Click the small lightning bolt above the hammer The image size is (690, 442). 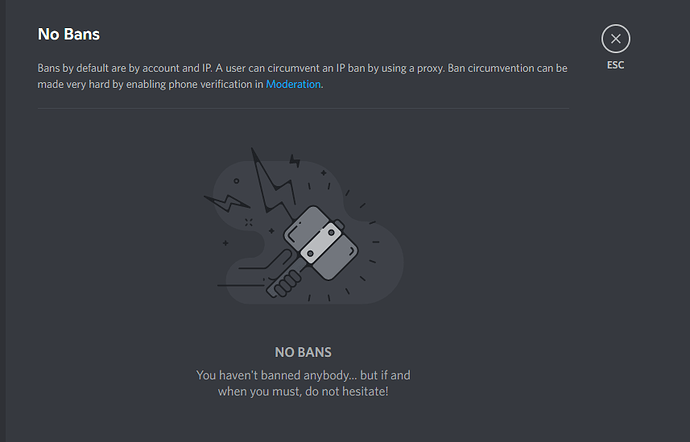(x=295, y=161)
